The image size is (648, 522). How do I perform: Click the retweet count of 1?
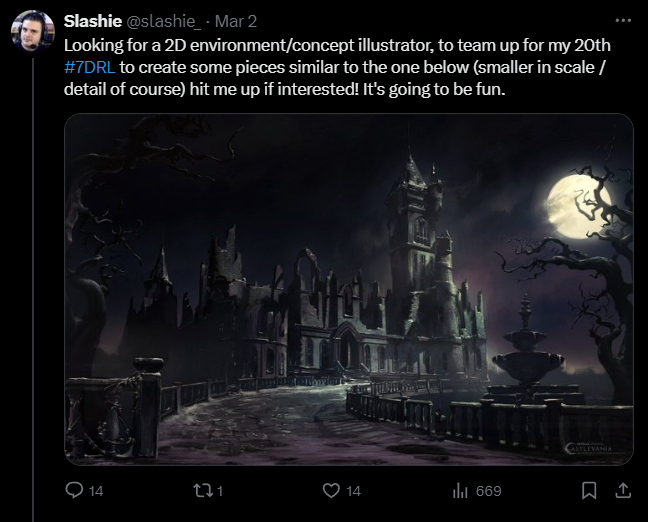click(x=220, y=491)
